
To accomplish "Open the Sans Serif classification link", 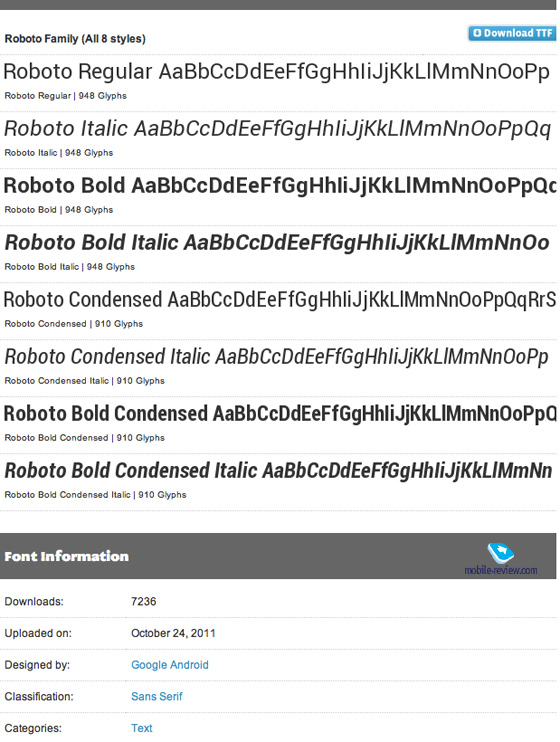I will coord(157,697).
